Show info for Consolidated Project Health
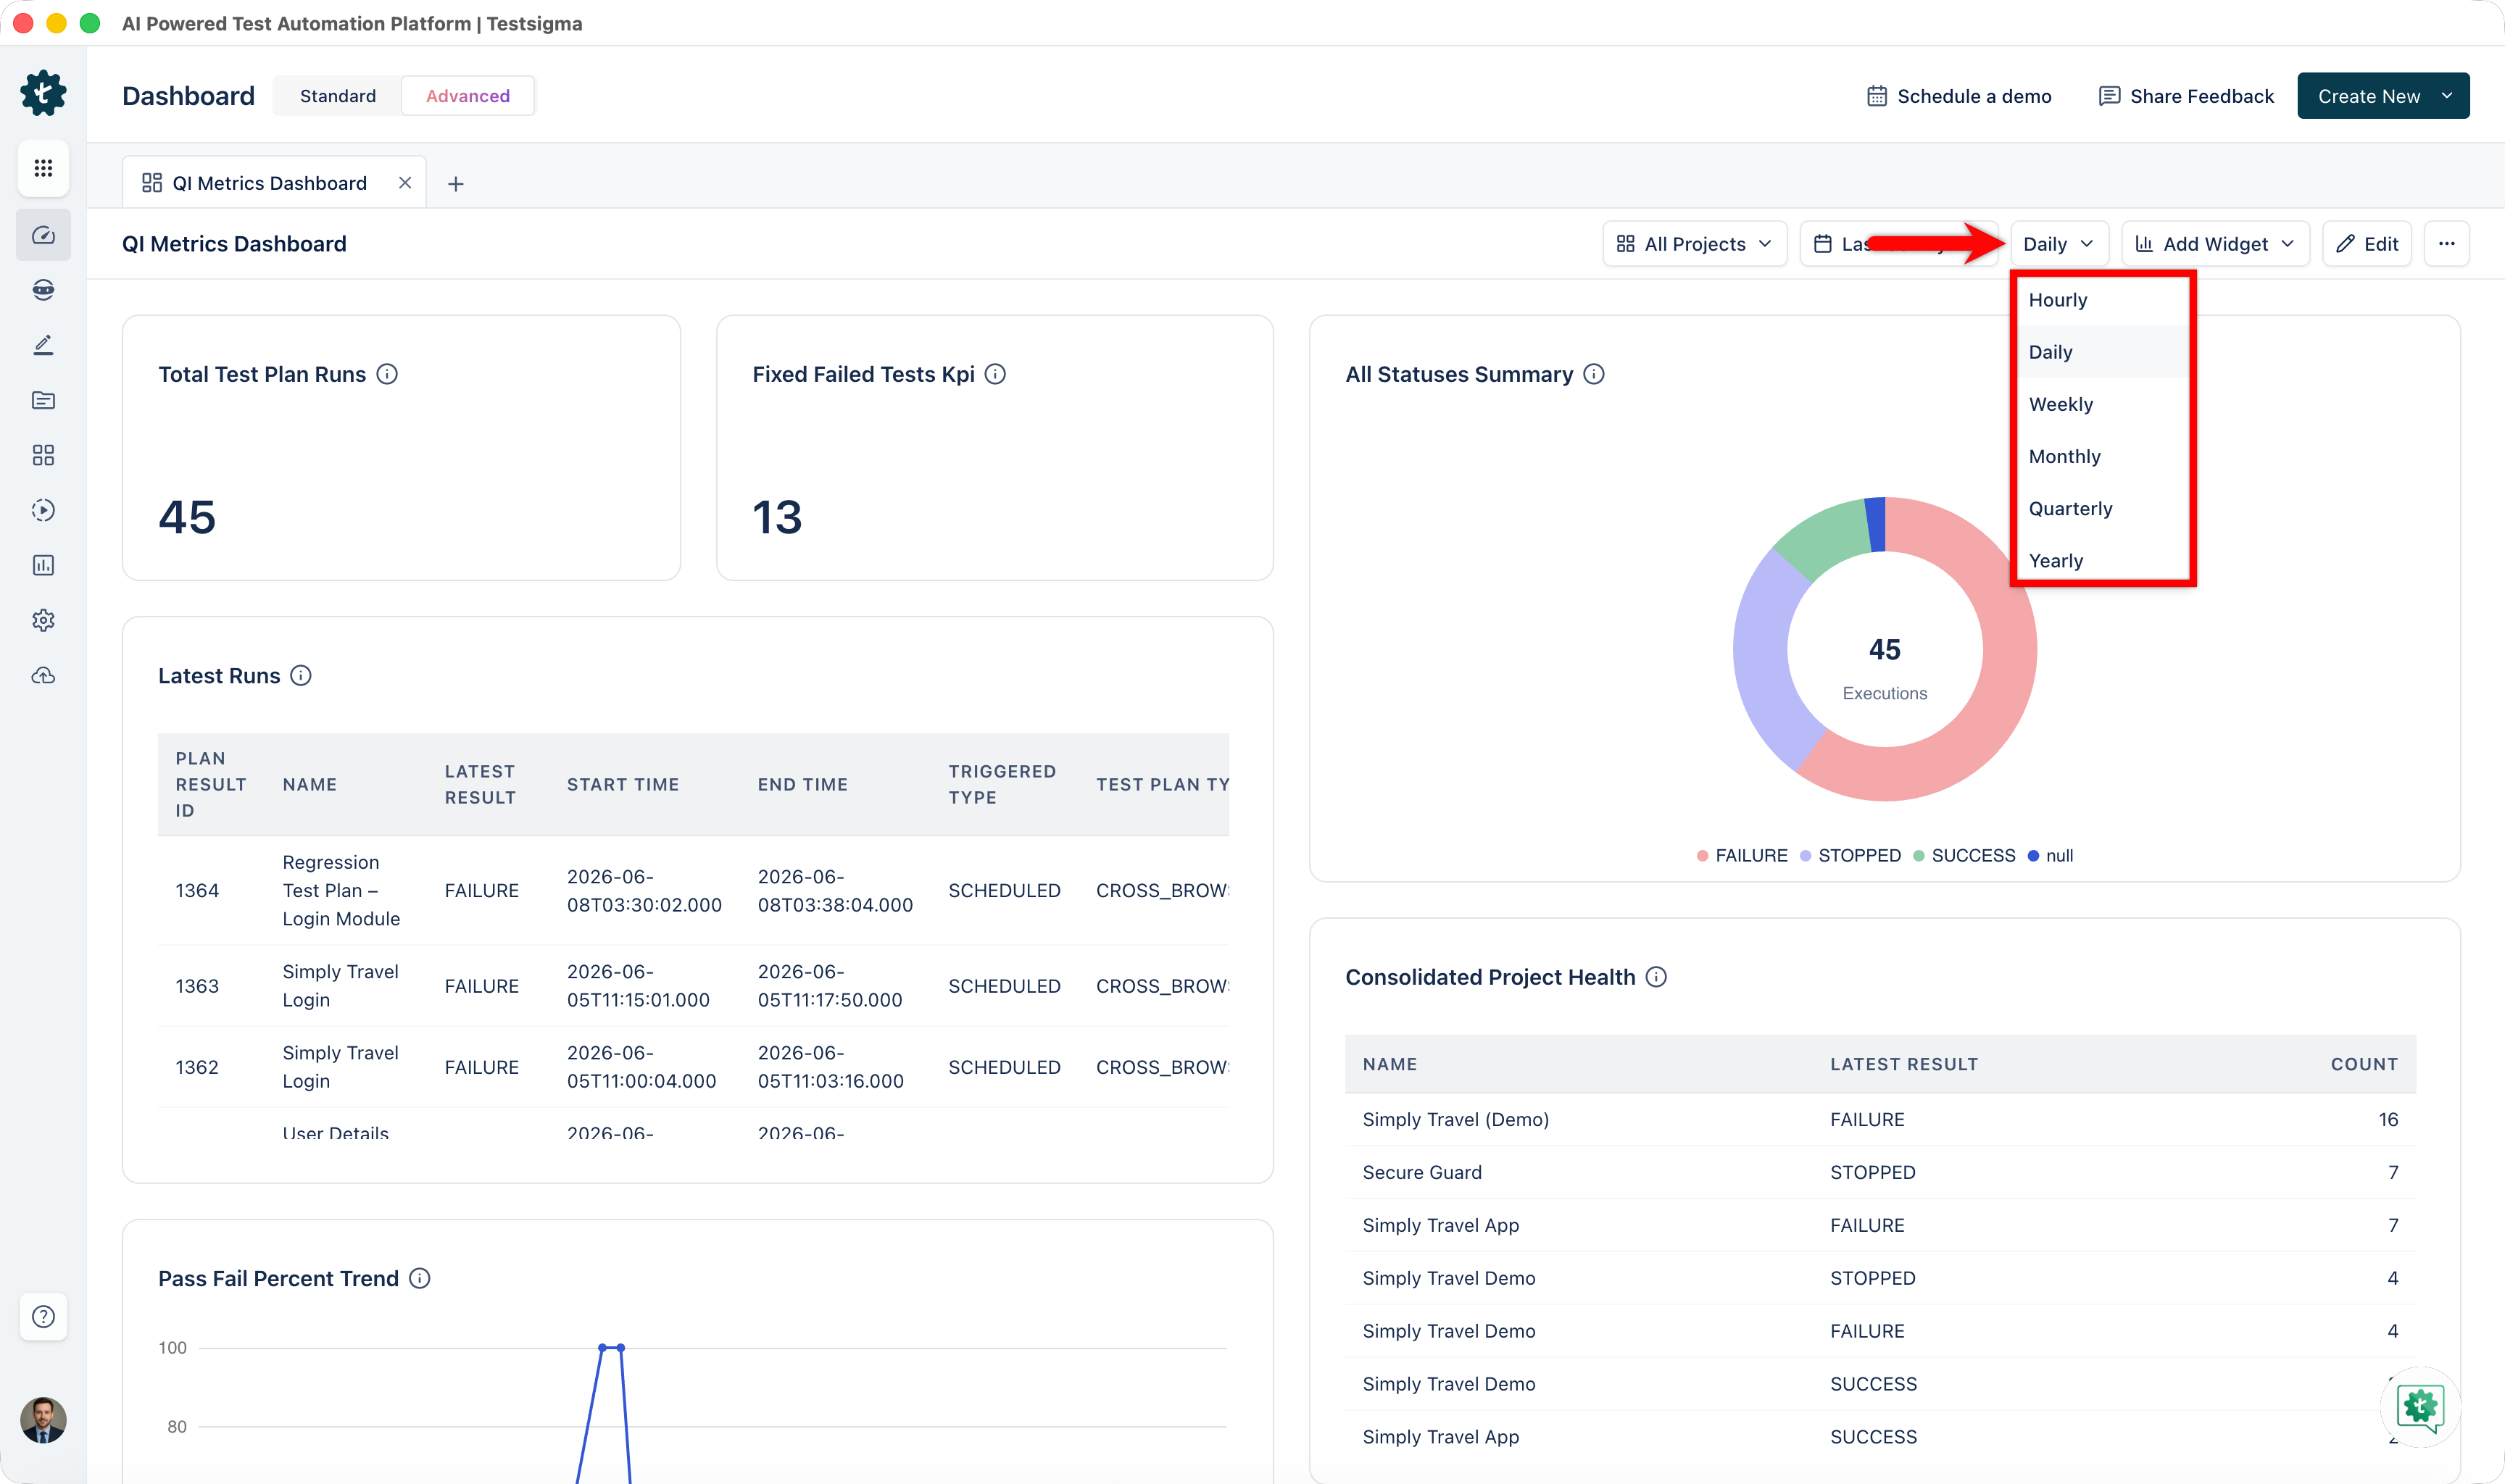The width and height of the screenshot is (2505, 1484). coord(1656,977)
